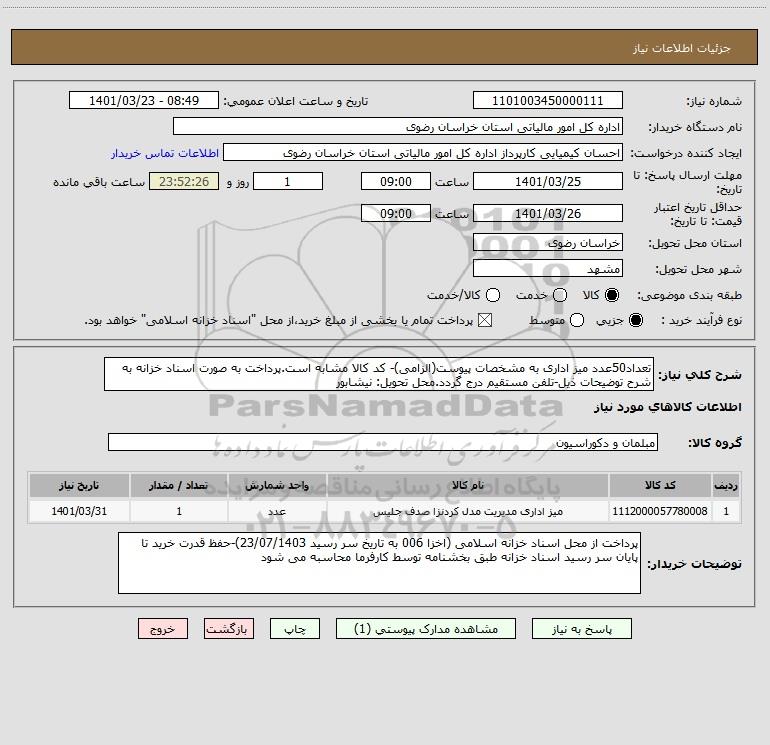Click the پاسخ به نیاز button
This screenshot has width=770, height=745.
[x=581, y=629]
